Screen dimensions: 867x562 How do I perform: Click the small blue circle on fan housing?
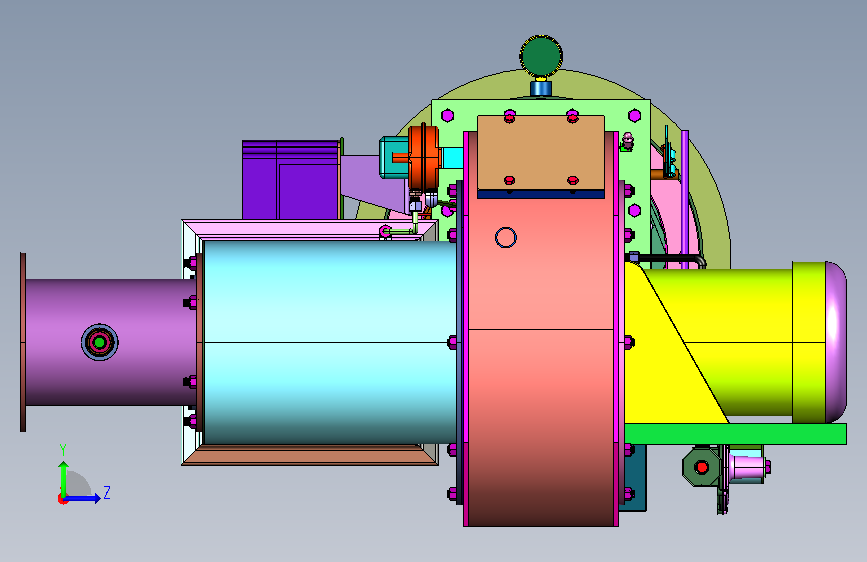[505, 237]
